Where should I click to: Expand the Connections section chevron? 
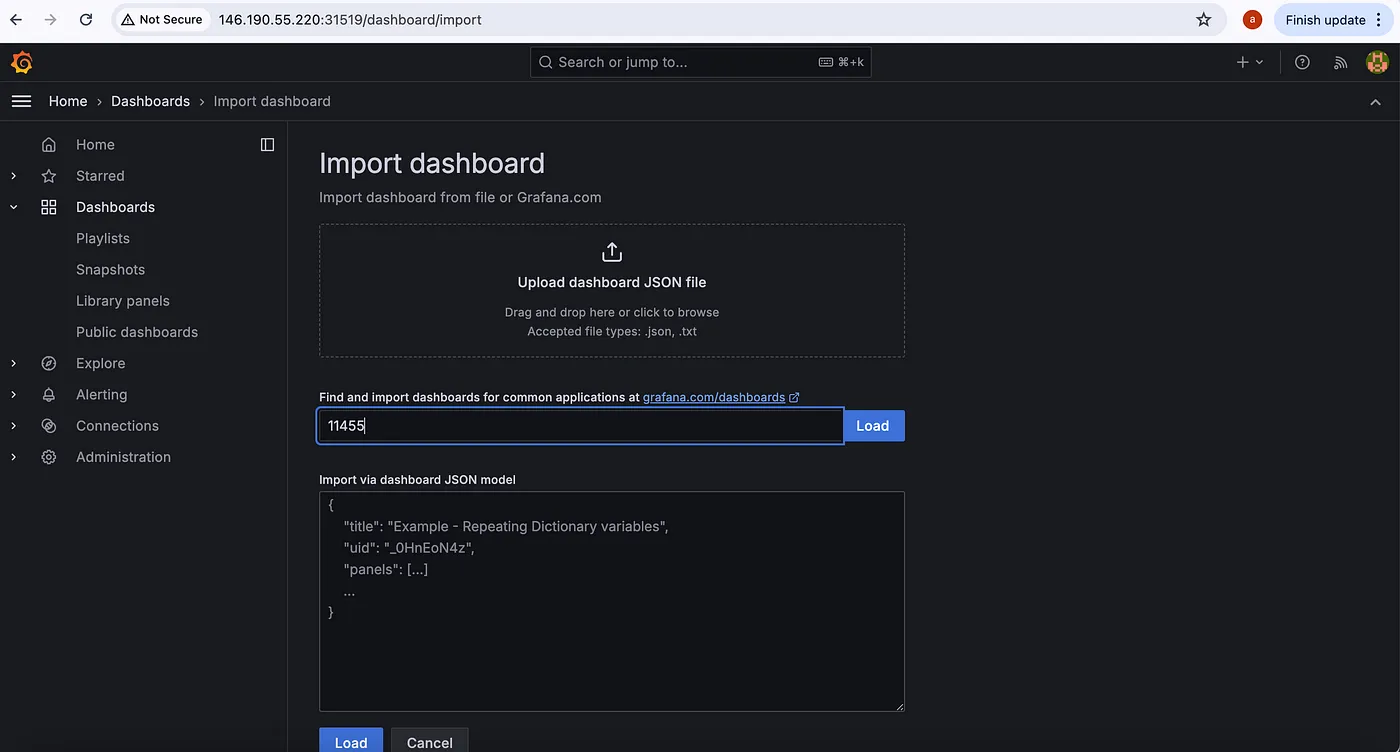[14, 426]
